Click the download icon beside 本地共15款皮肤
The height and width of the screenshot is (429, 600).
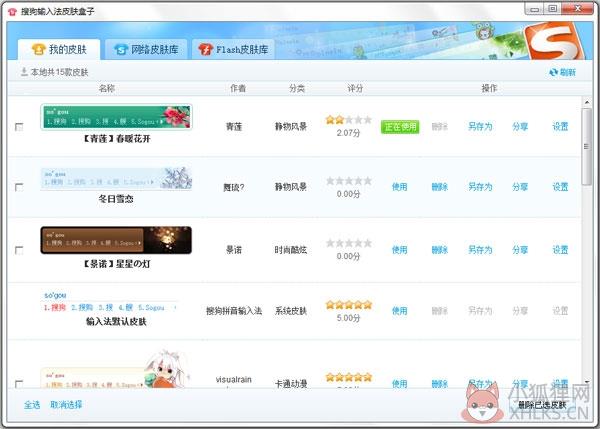click(24, 72)
